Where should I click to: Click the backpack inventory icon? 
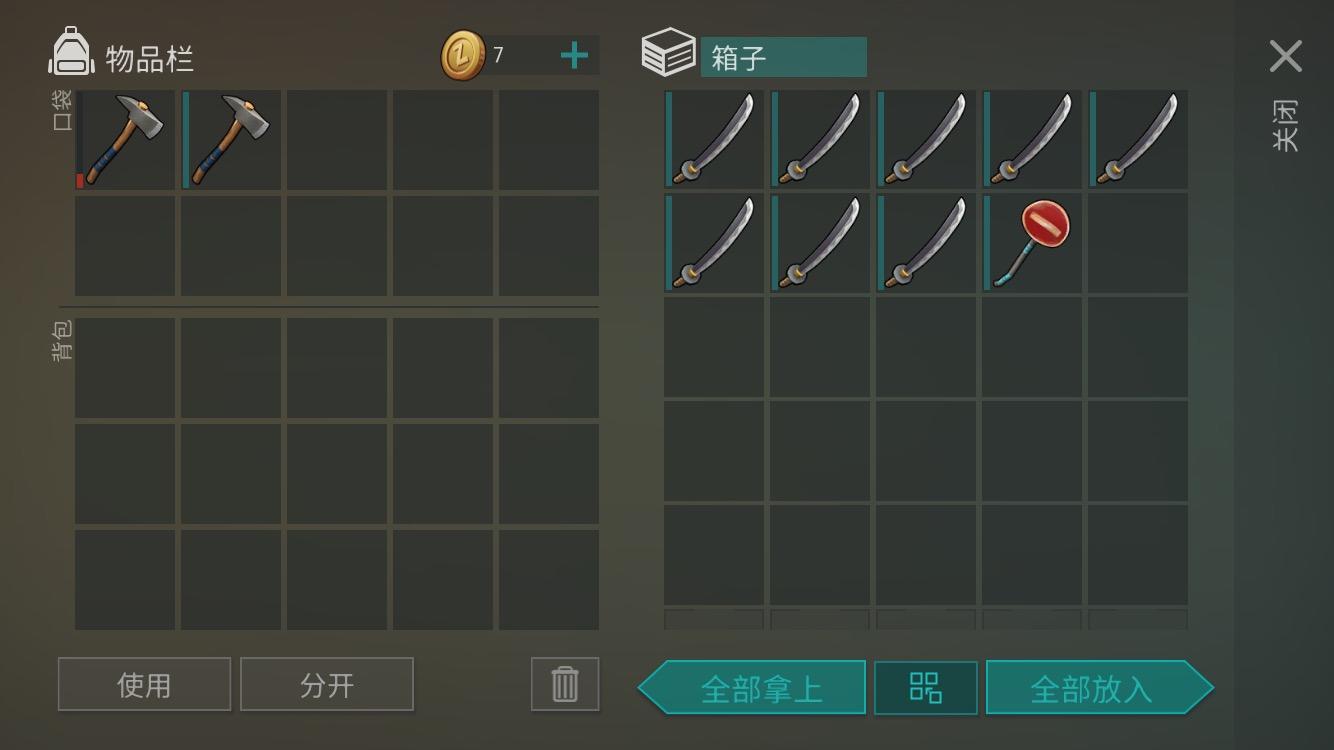pos(71,52)
